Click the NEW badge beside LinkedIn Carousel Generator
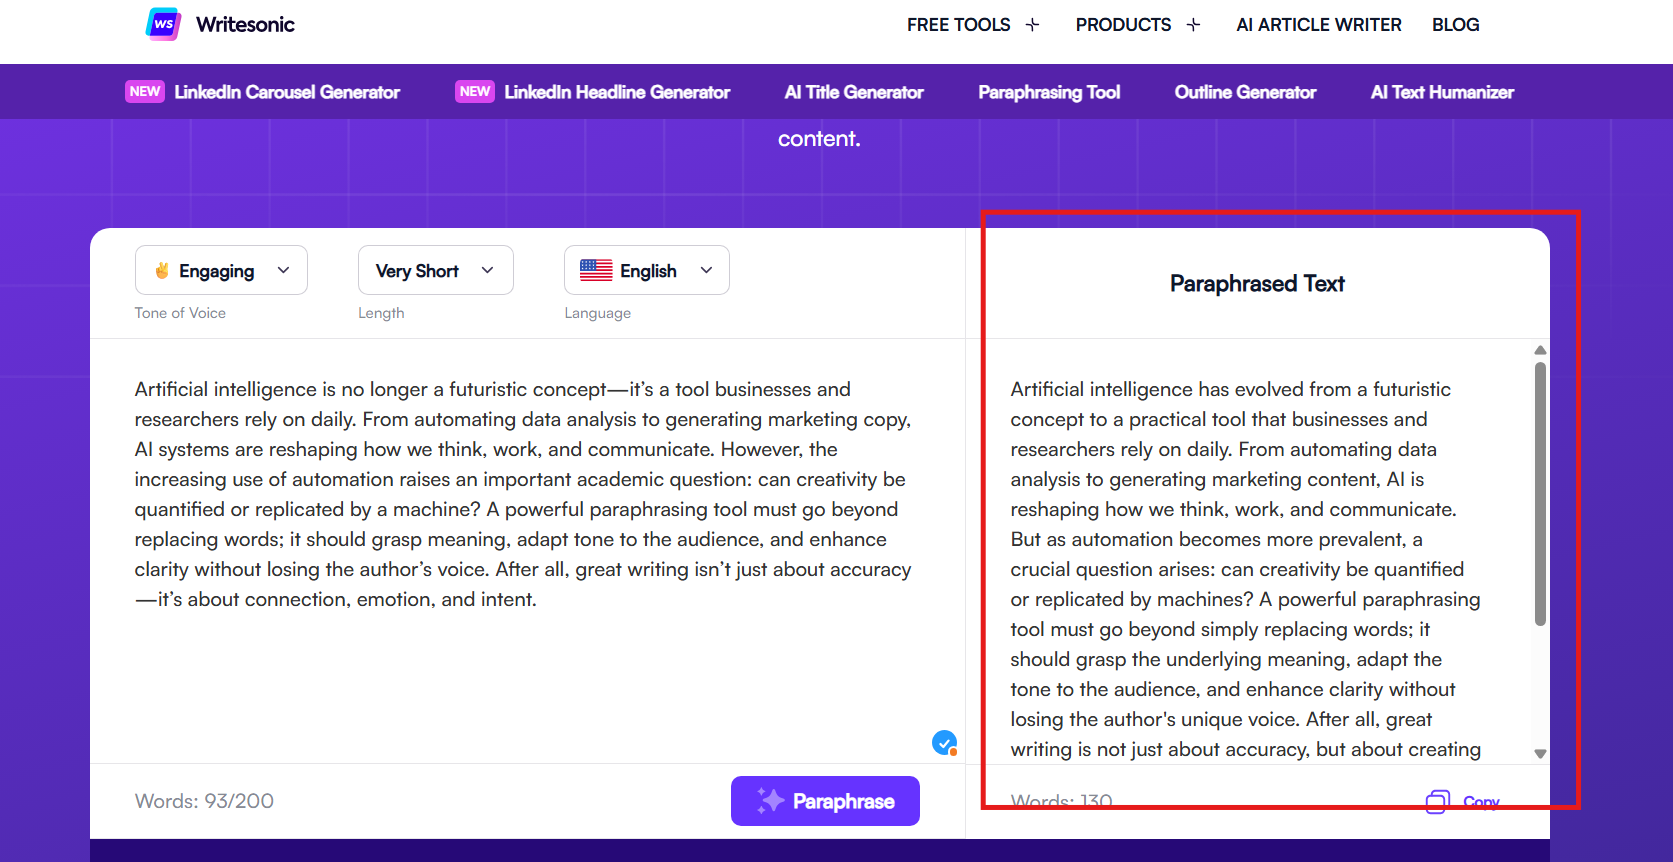1673x862 pixels. 145,92
